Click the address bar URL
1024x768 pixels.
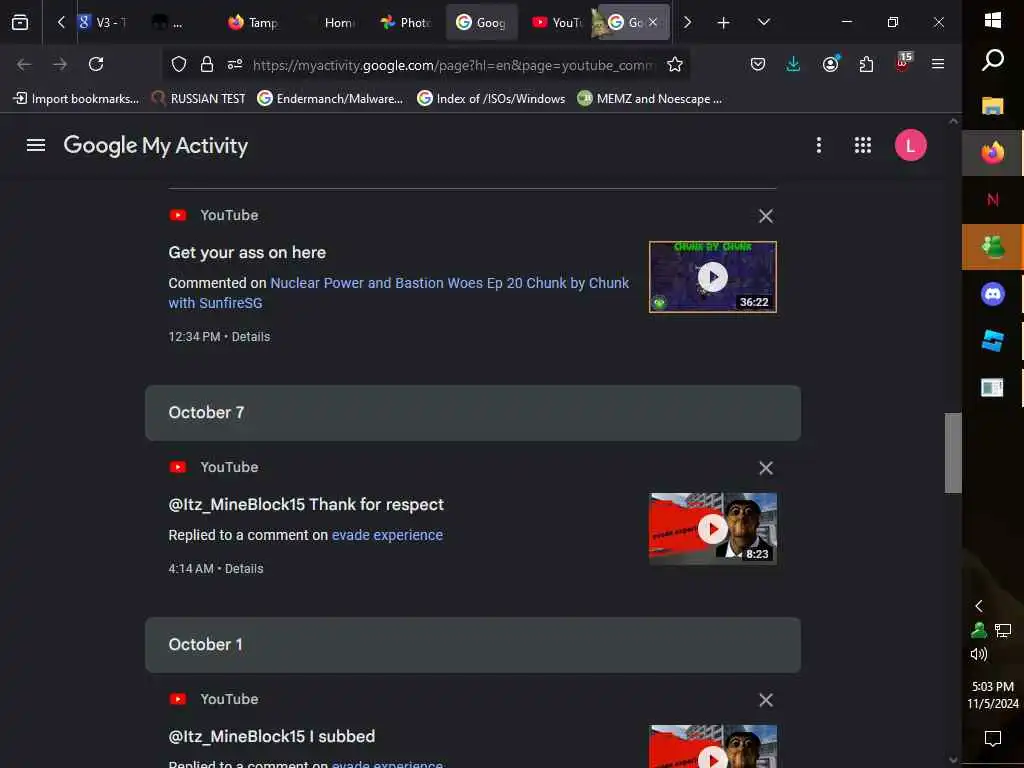coord(452,65)
